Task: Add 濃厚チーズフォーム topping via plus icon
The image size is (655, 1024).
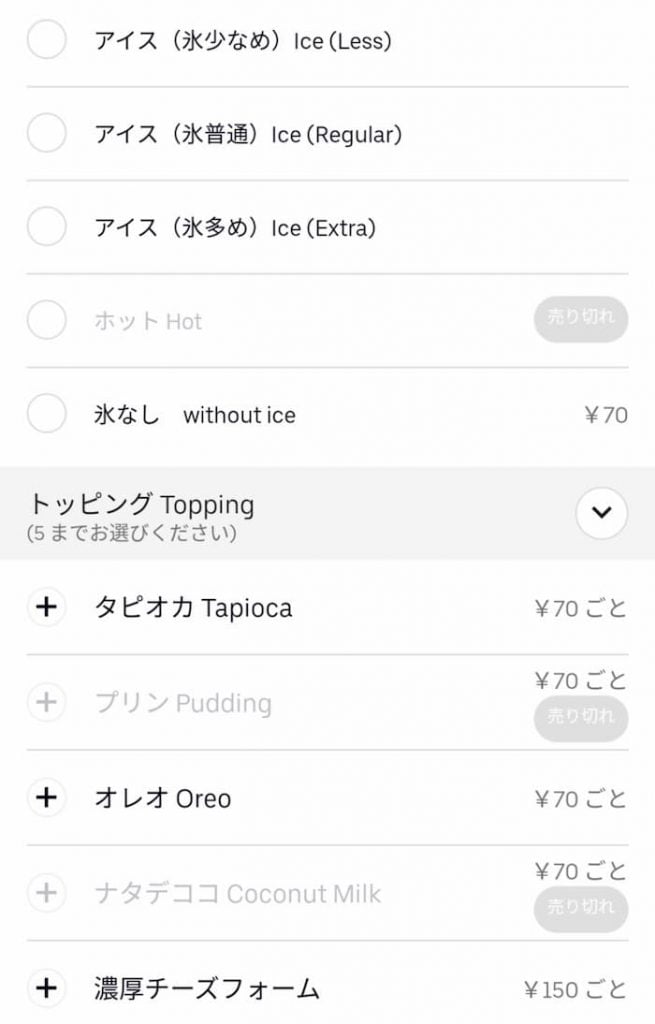Action: (x=46, y=989)
